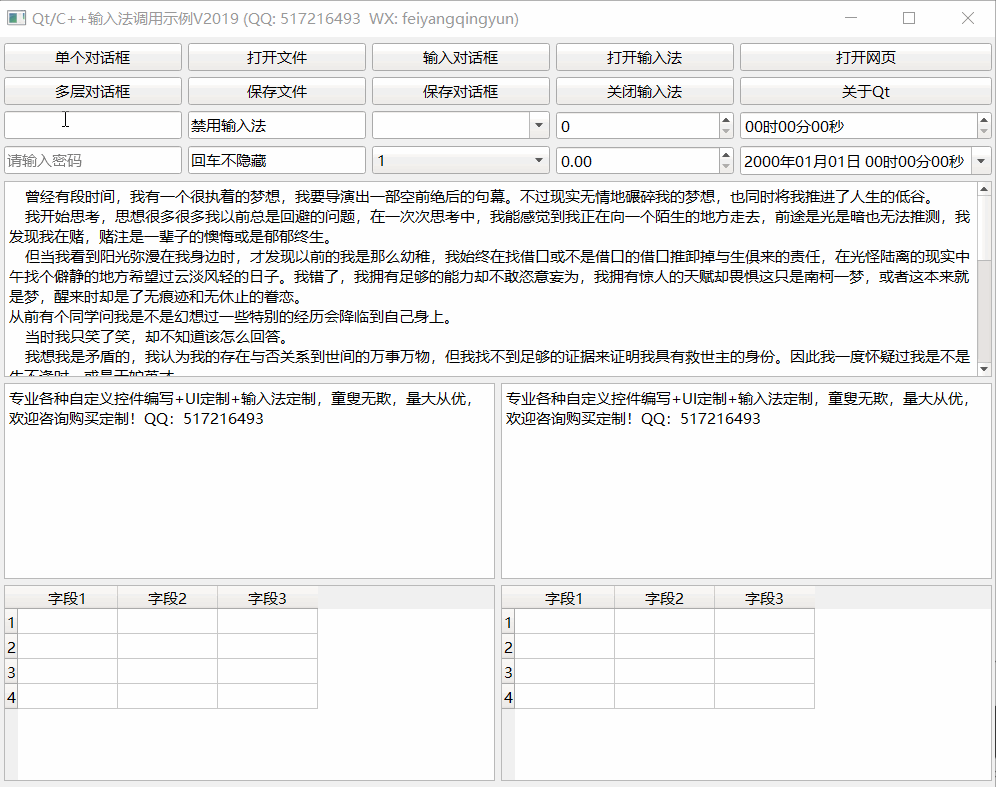Click inside the 00时00分00秒 time editor
Viewport: 996px width, 787px height.
click(858, 126)
